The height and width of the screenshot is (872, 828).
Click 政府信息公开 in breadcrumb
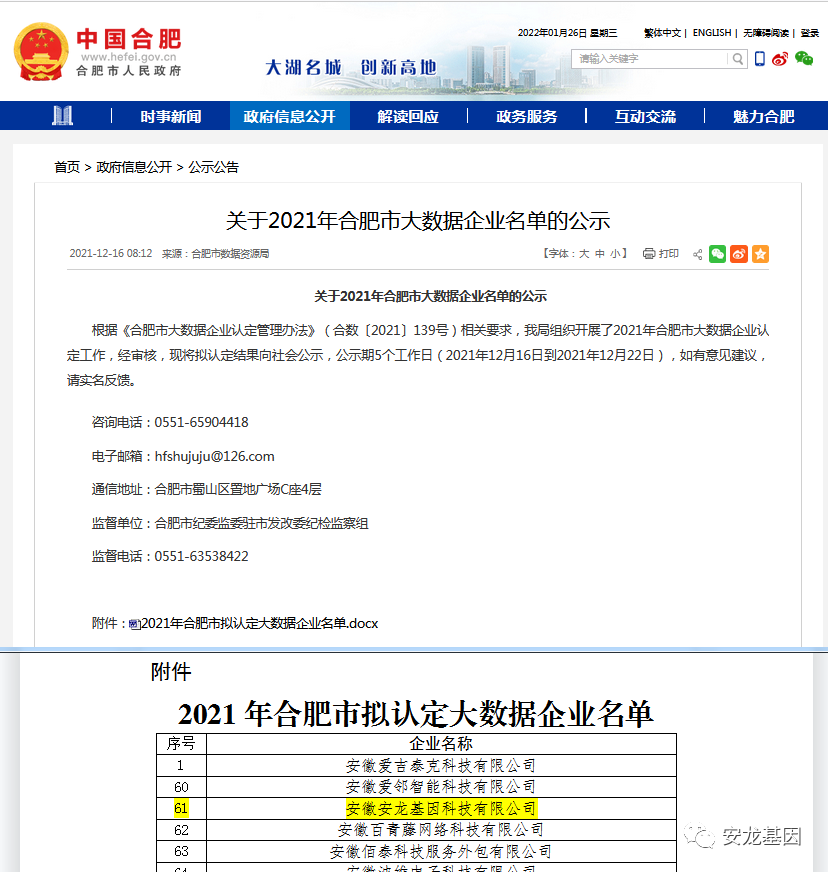coord(134,167)
